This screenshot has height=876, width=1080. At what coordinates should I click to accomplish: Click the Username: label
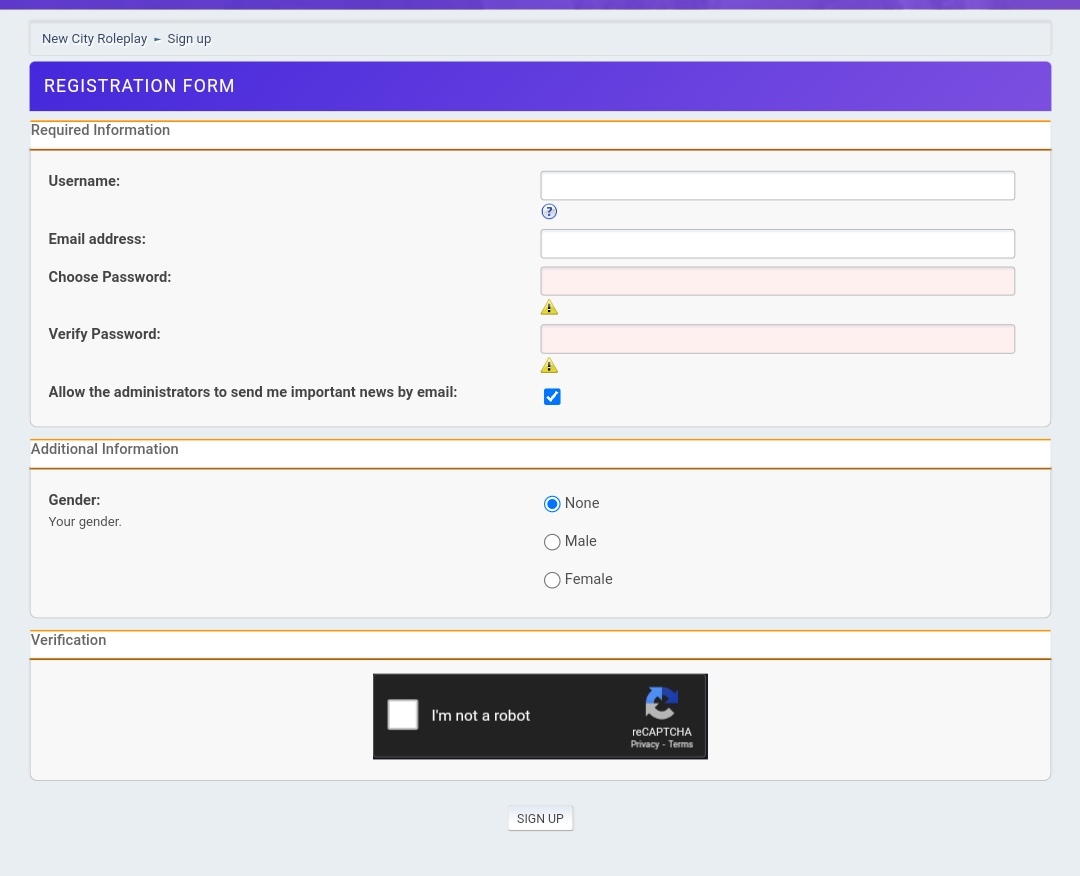pos(84,181)
